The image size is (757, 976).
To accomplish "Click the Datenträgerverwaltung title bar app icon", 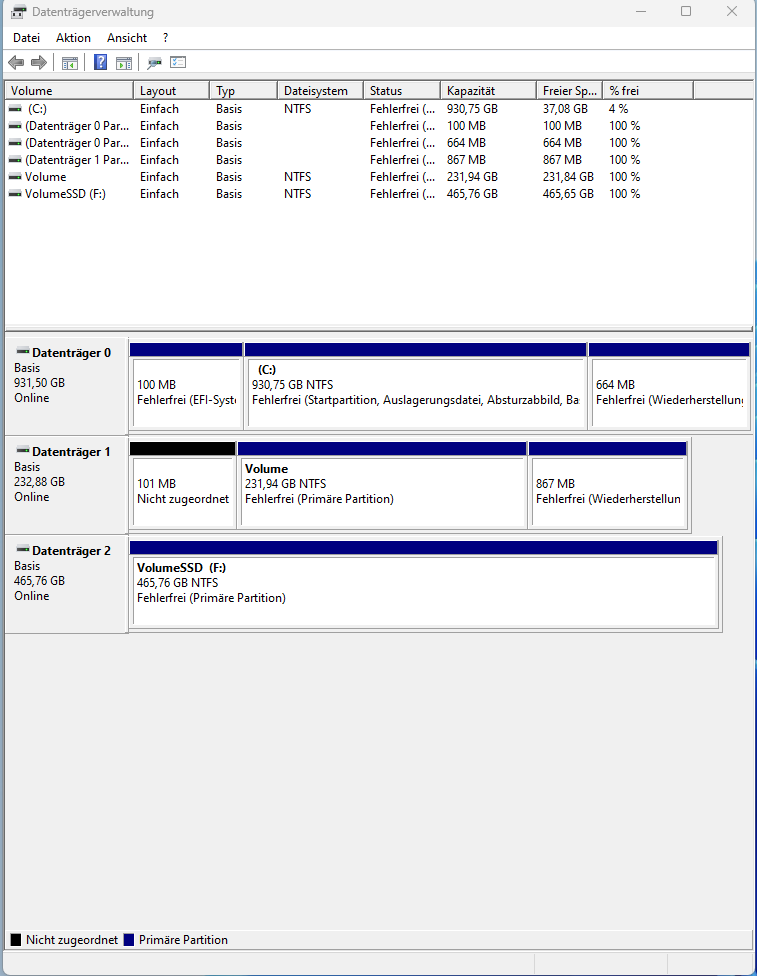I will [18, 12].
